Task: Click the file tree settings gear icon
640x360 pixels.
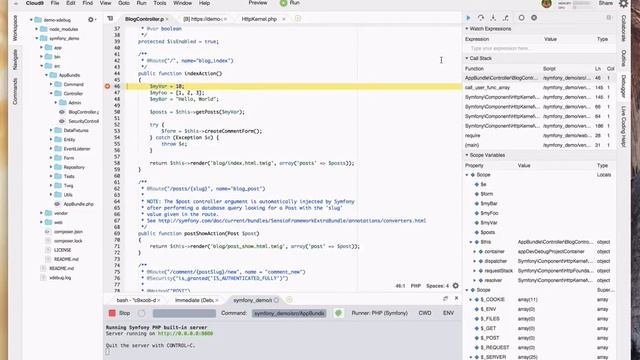Action: [x=91, y=20]
